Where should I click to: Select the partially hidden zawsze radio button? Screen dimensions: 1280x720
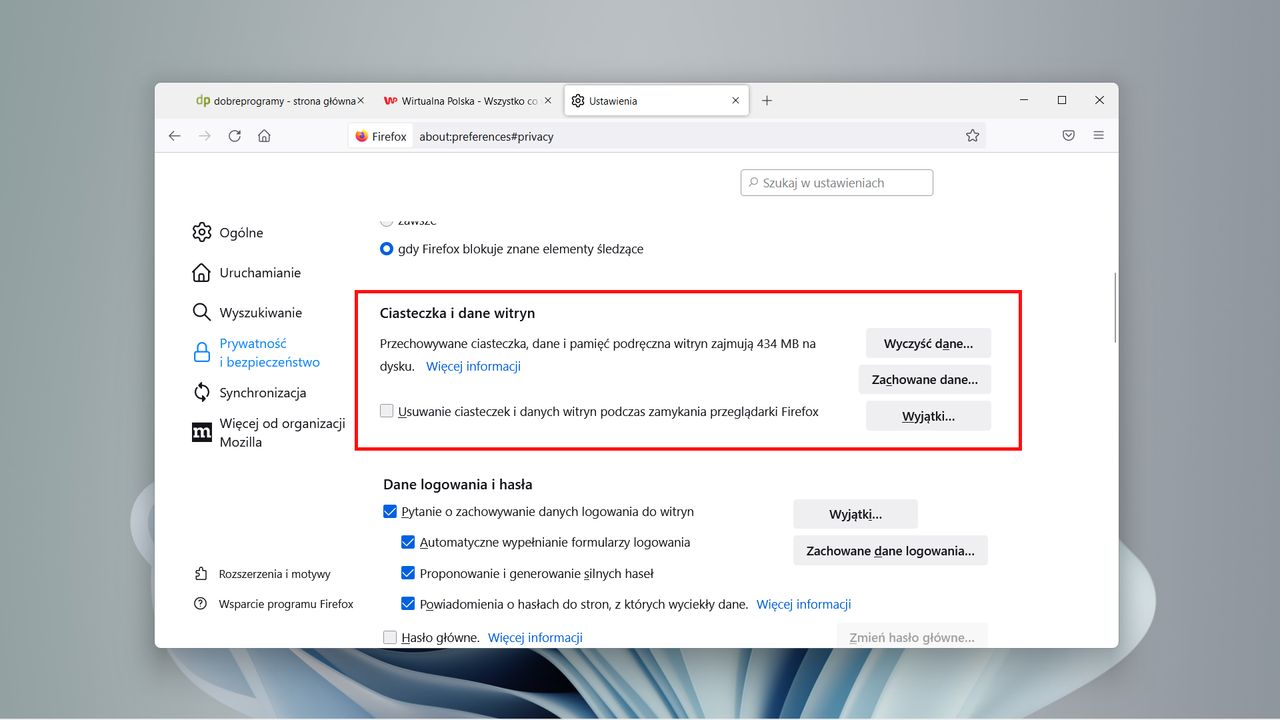387,221
